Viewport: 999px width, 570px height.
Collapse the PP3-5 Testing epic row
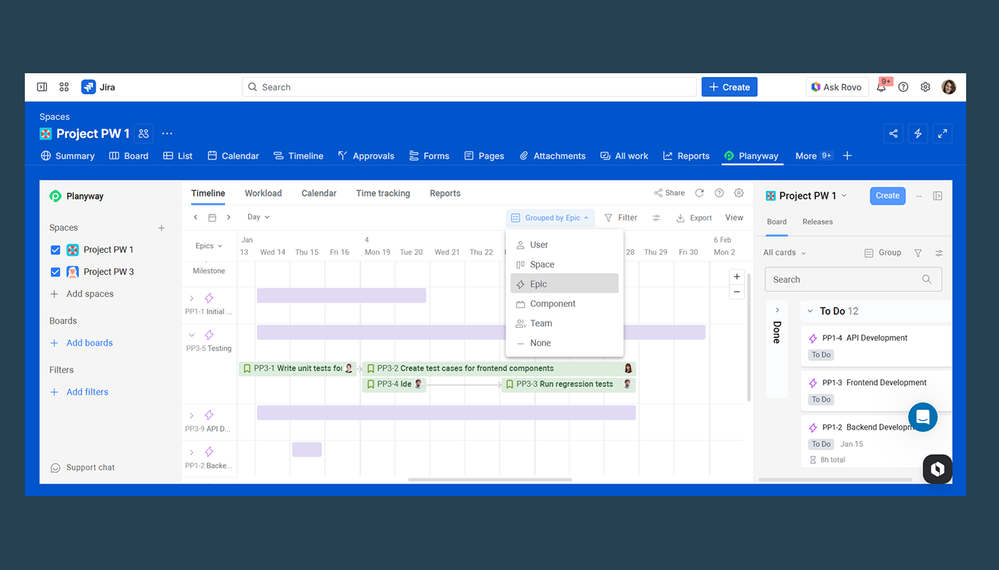pos(192,335)
